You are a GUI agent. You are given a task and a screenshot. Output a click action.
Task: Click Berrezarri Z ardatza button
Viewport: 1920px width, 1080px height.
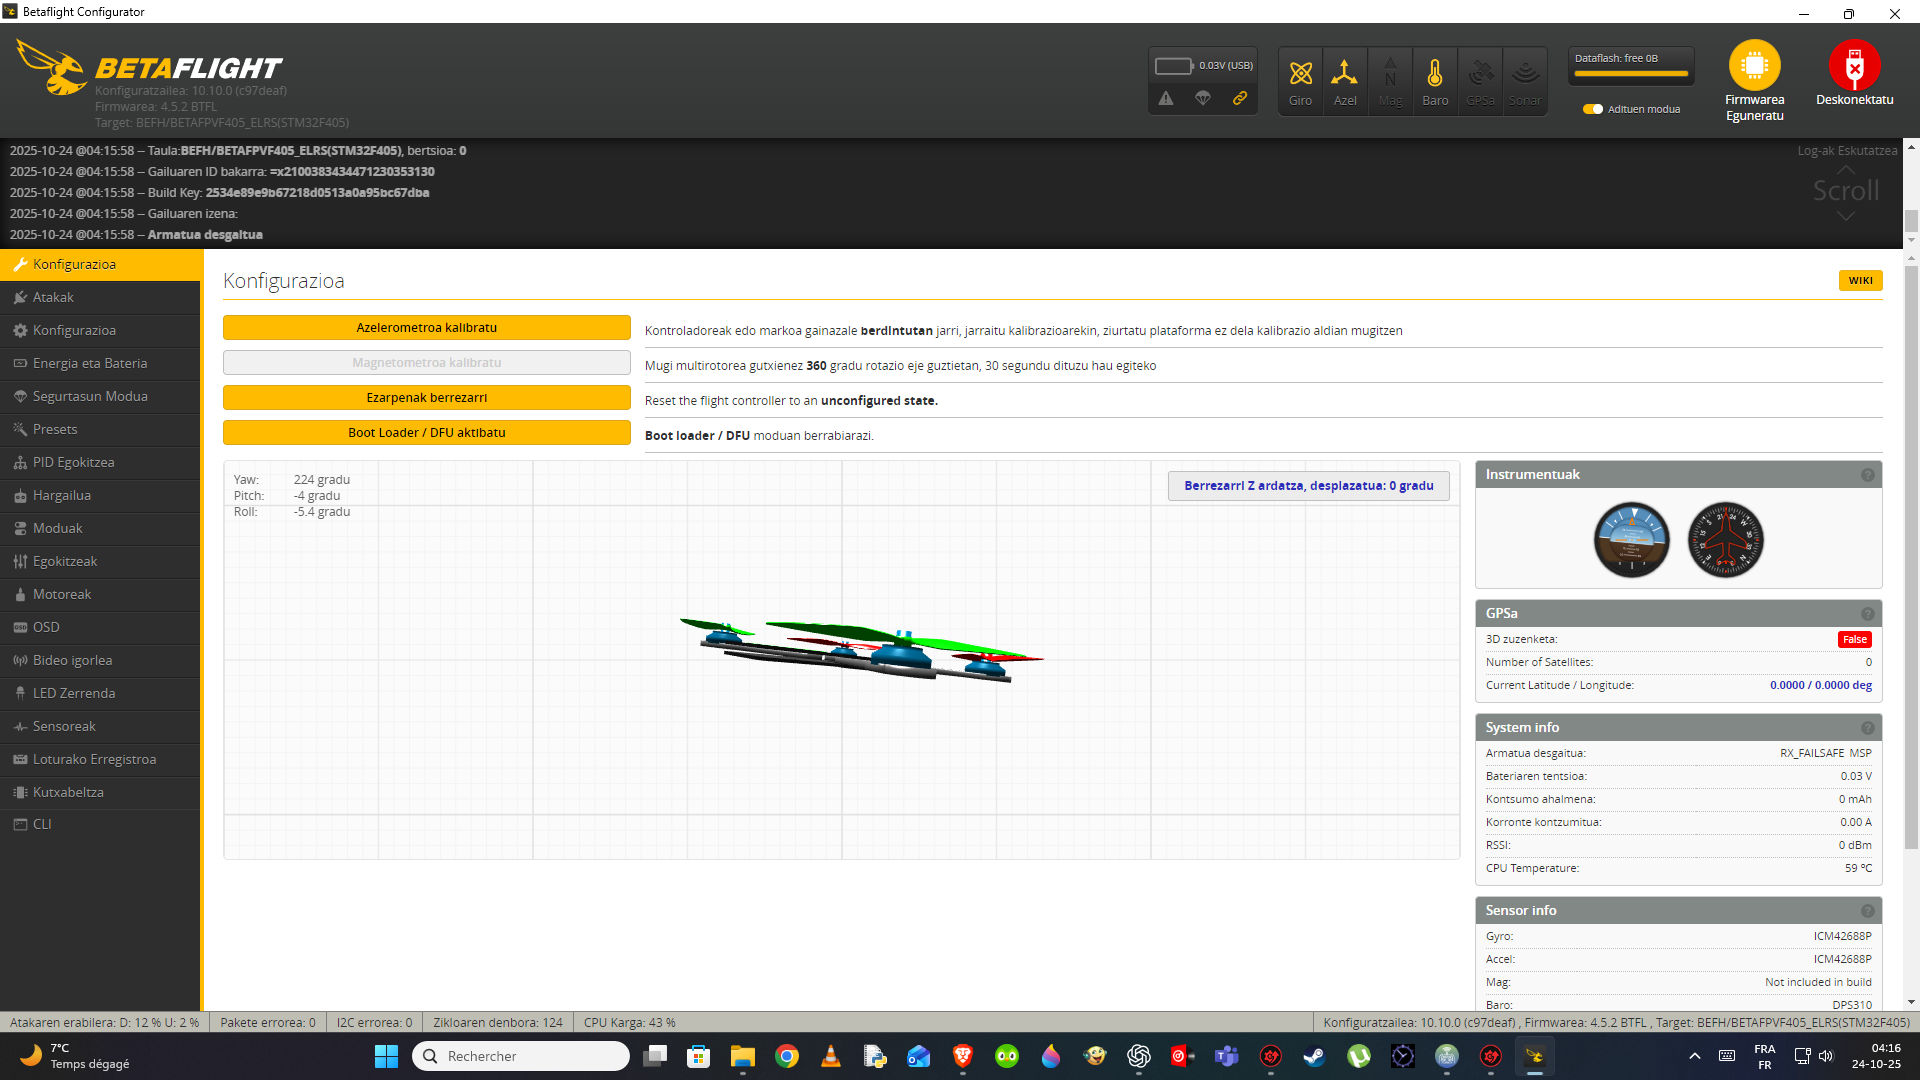pos(1308,486)
